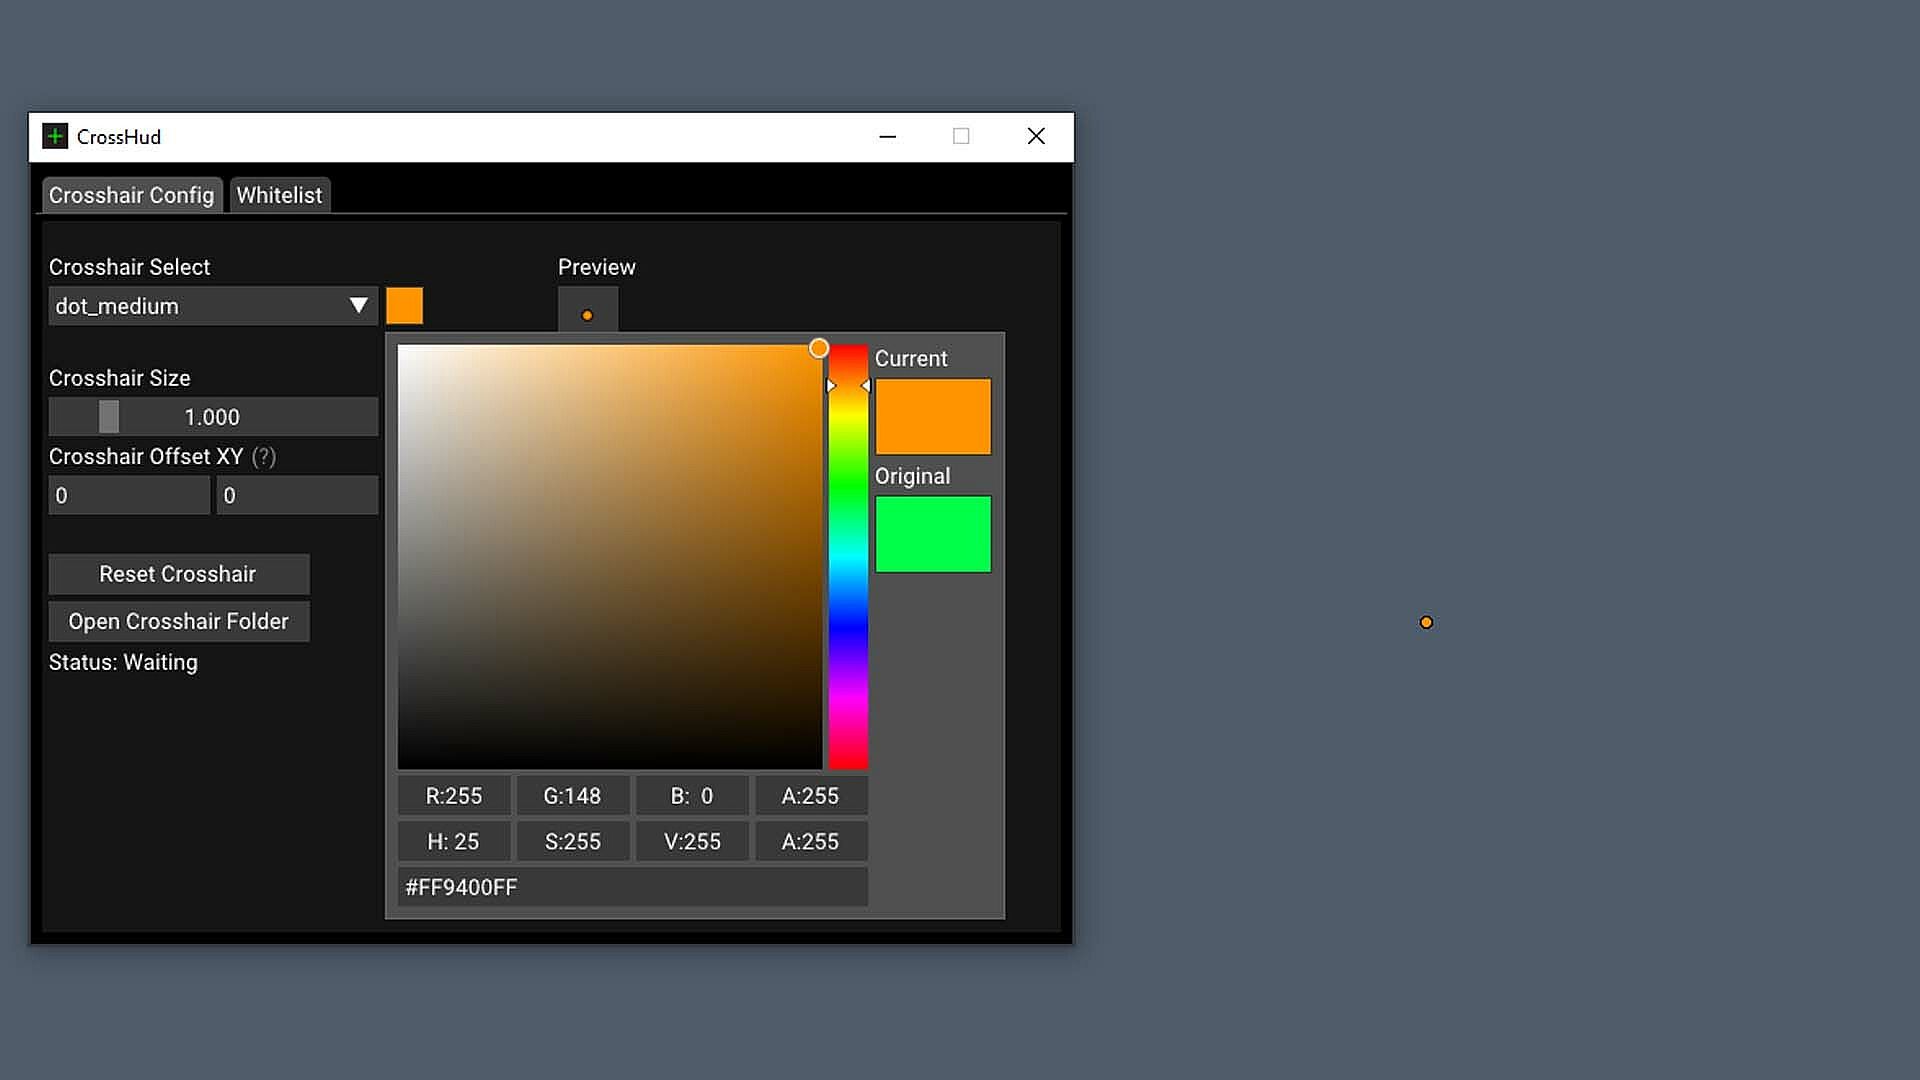Image resolution: width=1920 pixels, height=1080 pixels.
Task: Click the (?) help marker beside Crosshair Offset
Action: (264, 457)
